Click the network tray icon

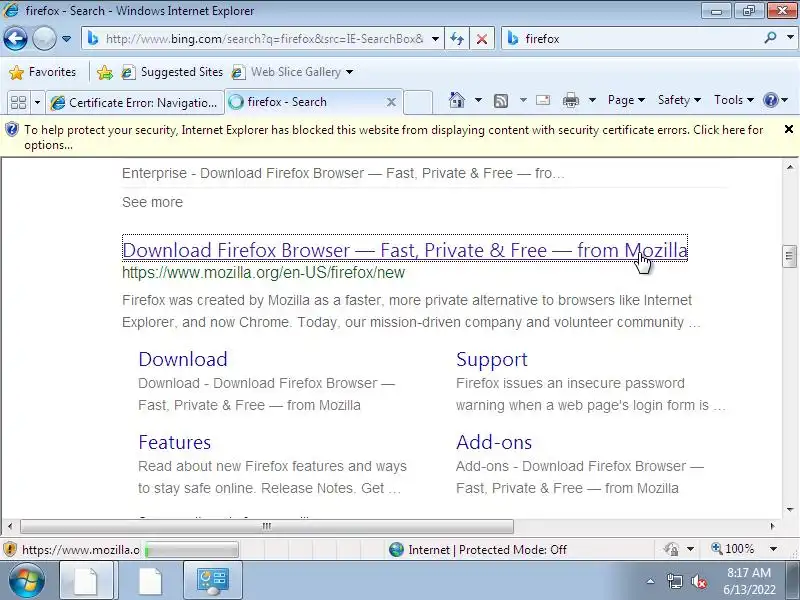[674, 581]
